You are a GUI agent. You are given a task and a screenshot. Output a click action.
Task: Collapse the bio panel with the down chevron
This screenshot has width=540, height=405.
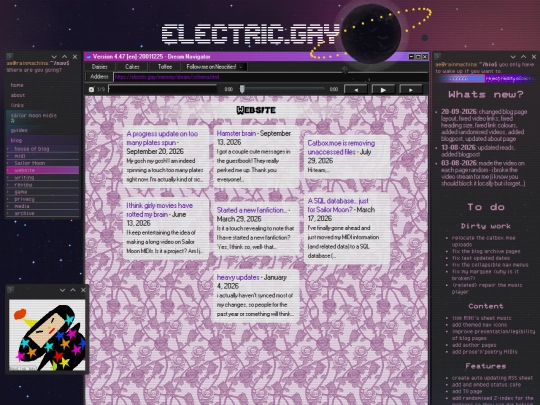point(513,56)
